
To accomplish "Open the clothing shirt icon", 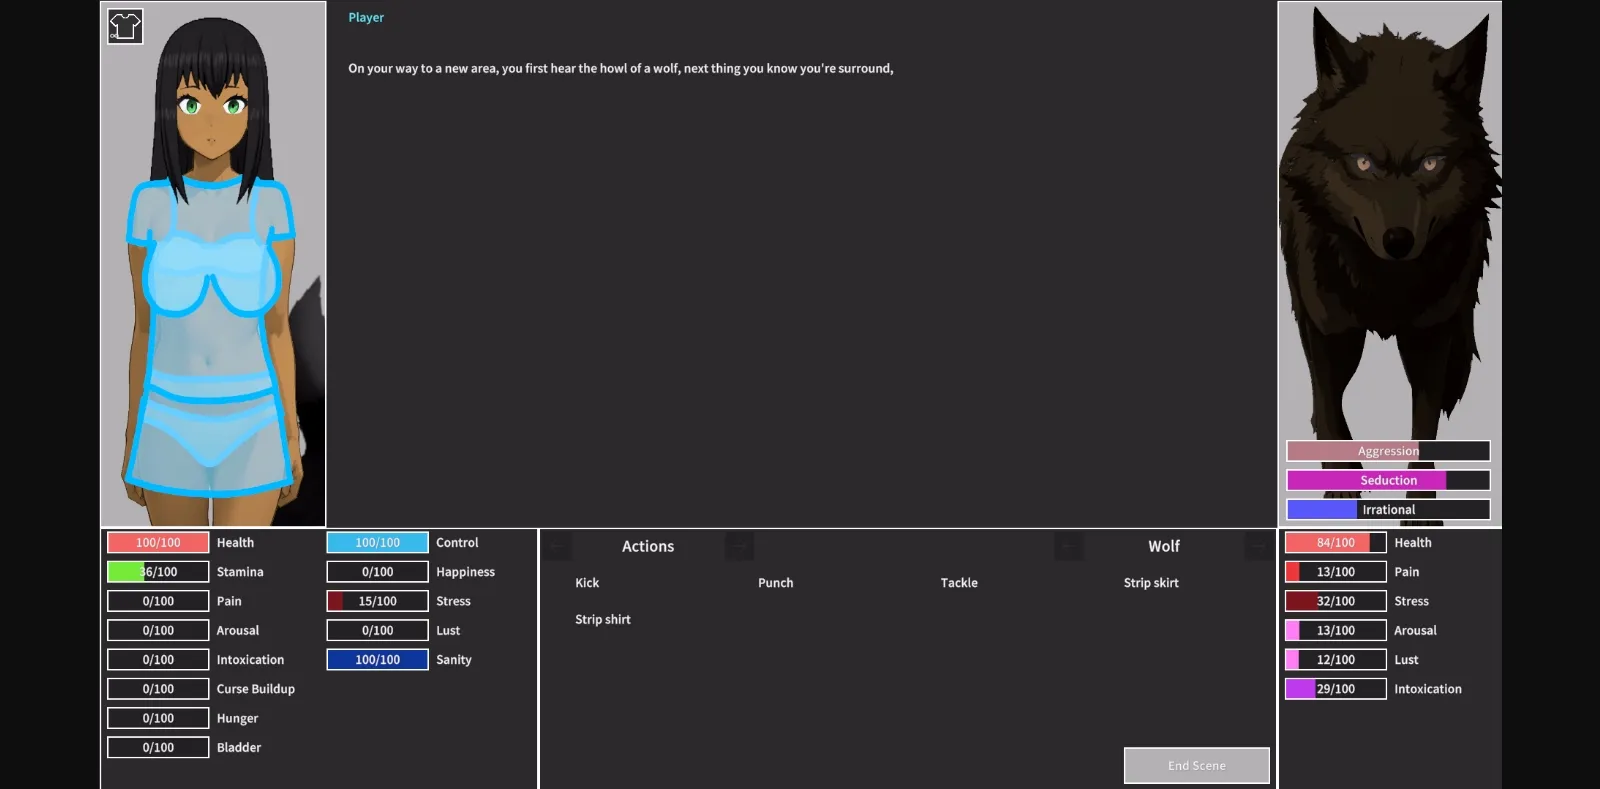I will click(125, 27).
